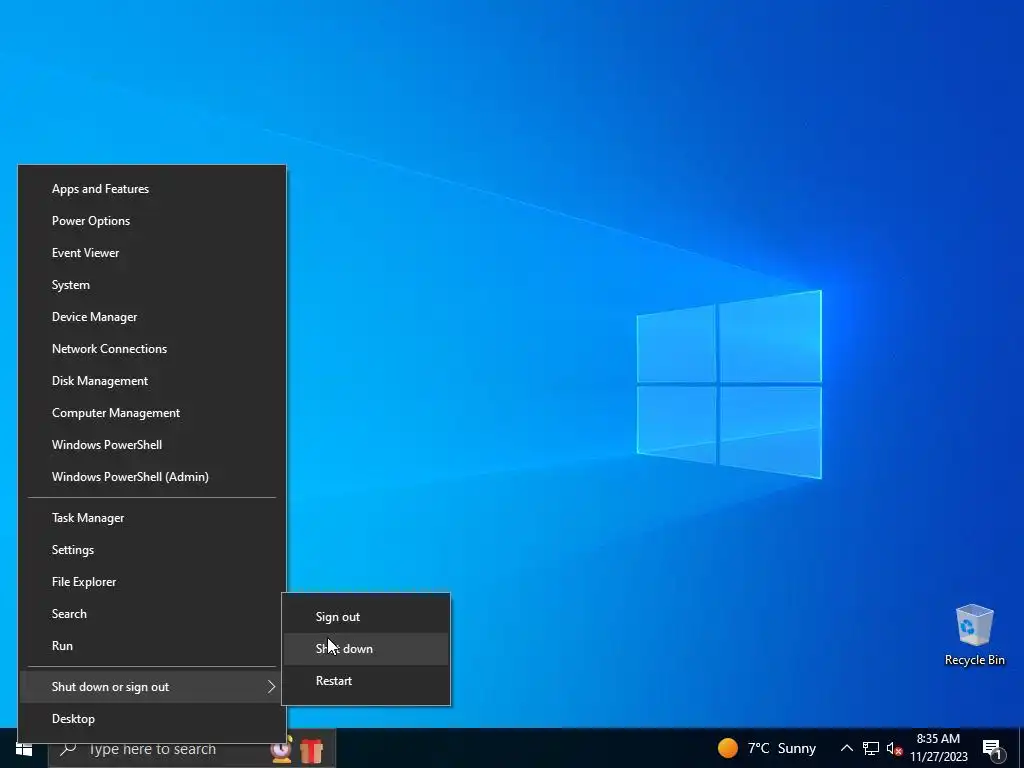The image size is (1024, 768).
Task: Click the muted volume tray icon
Action: 894,748
